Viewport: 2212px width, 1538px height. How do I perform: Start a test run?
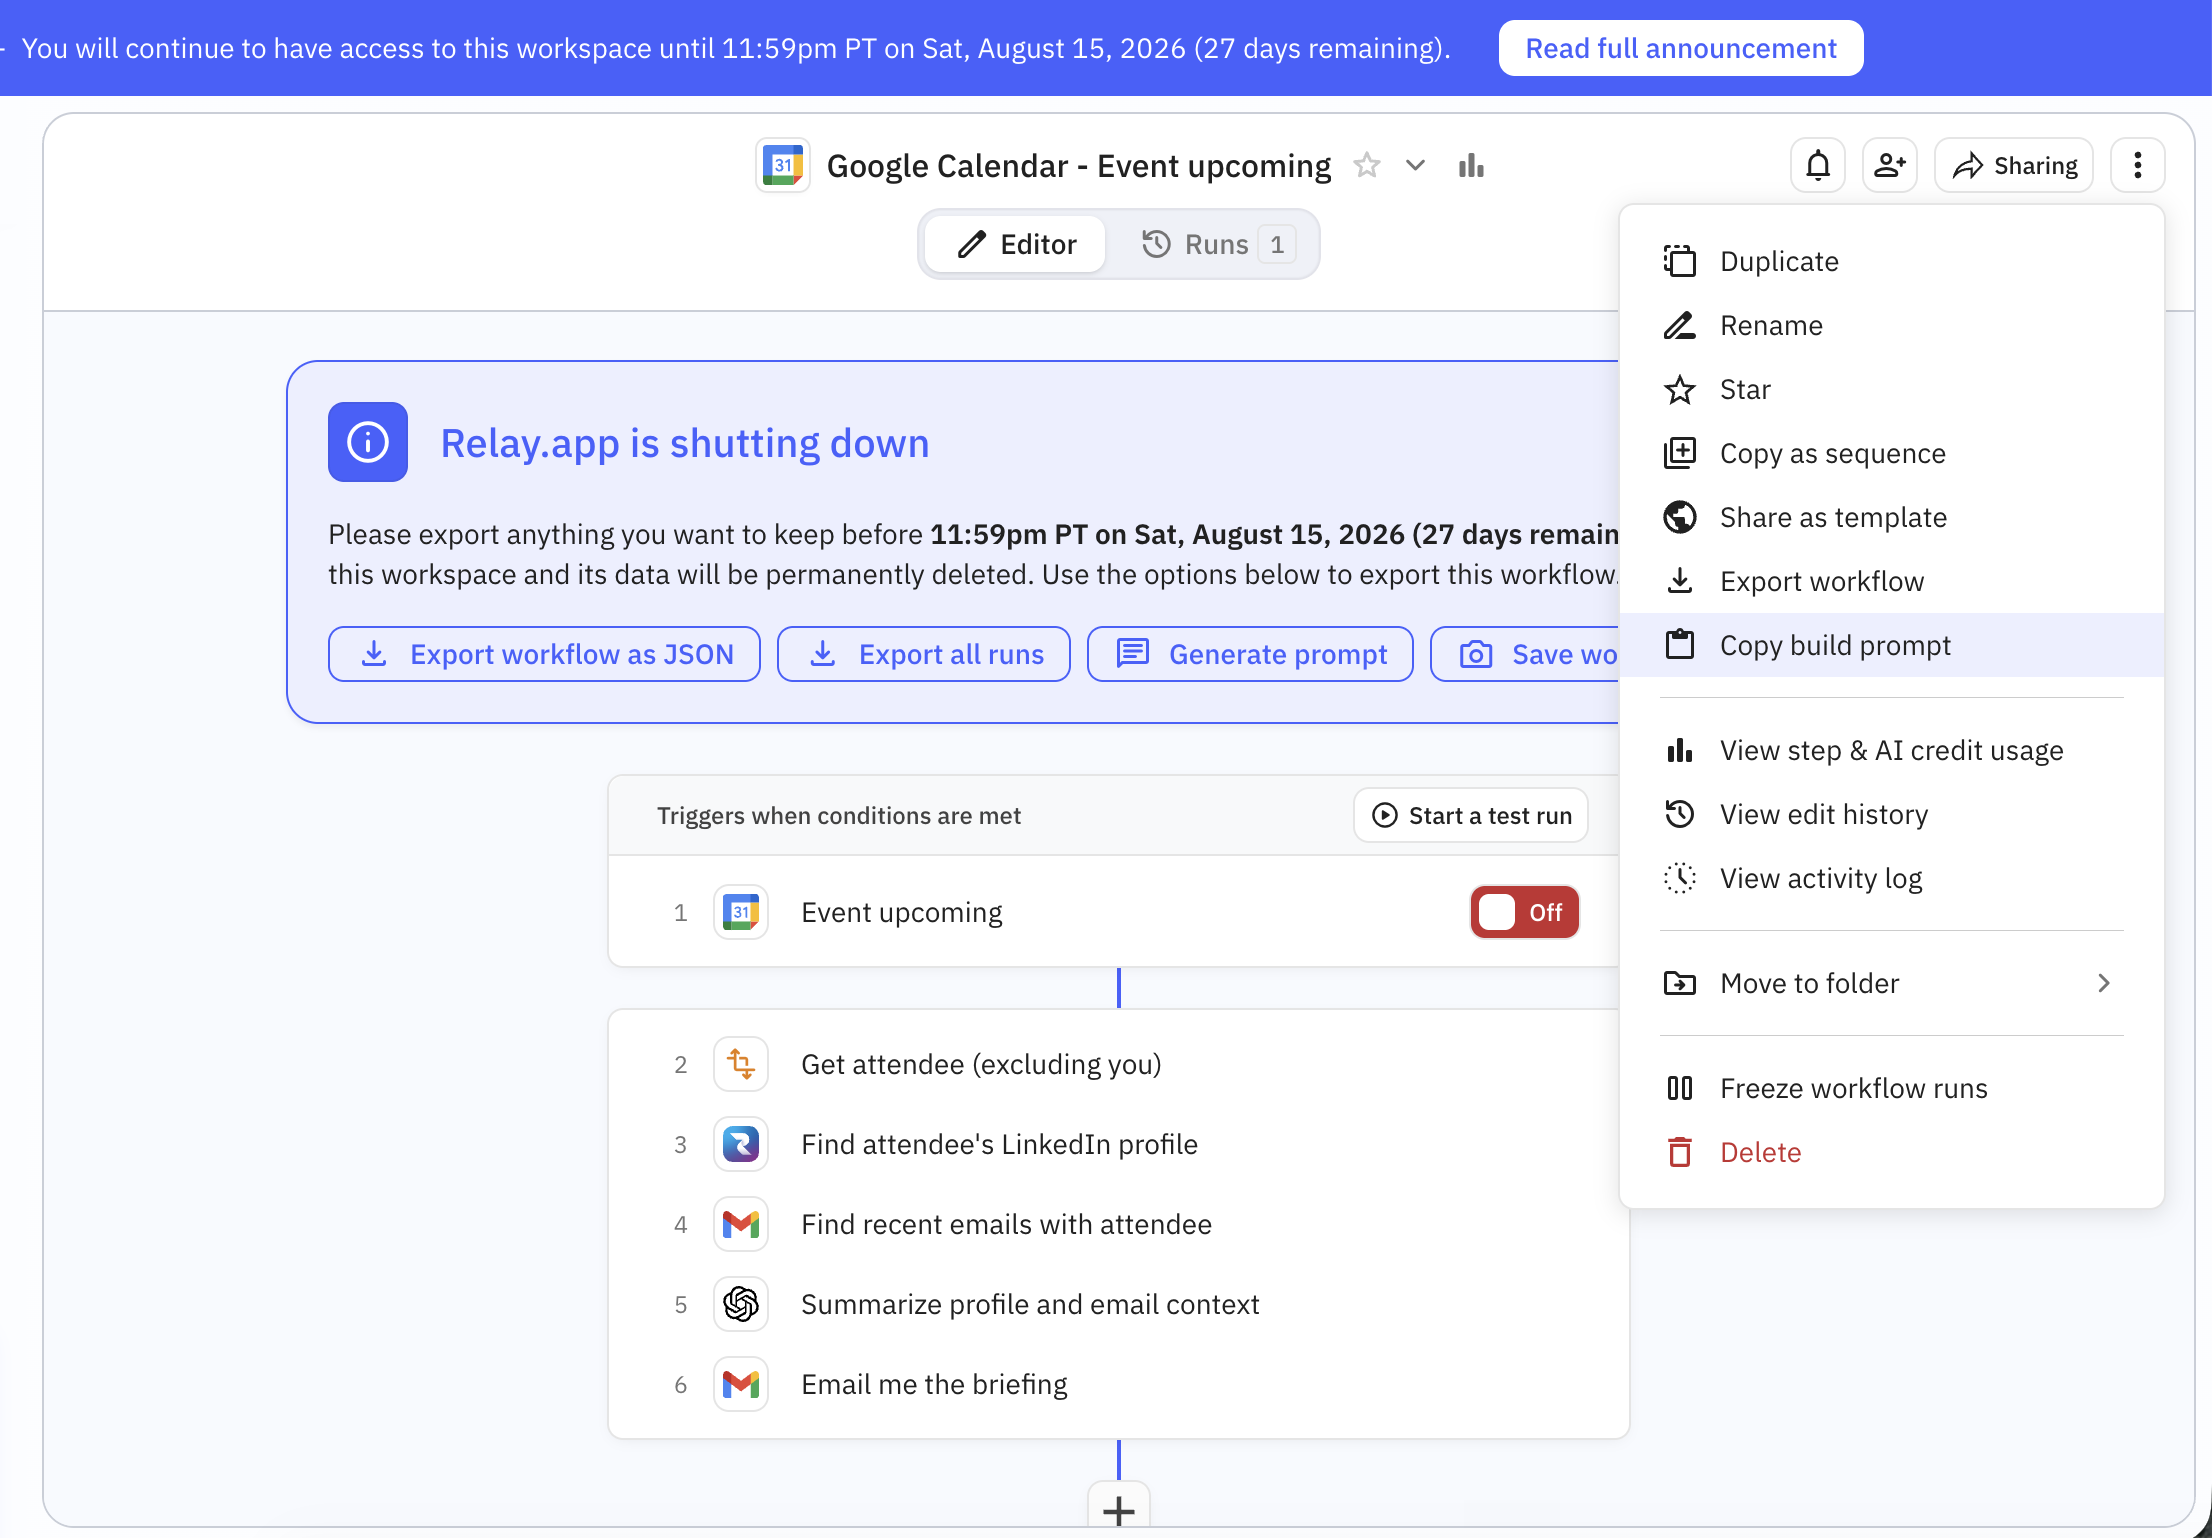[1471, 815]
